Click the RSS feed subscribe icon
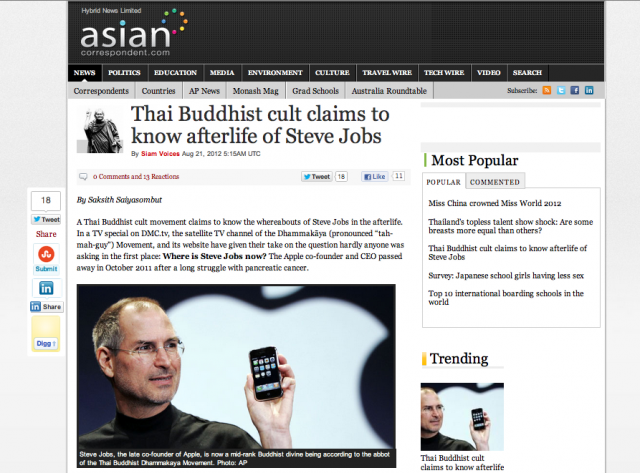 (x=547, y=90)
